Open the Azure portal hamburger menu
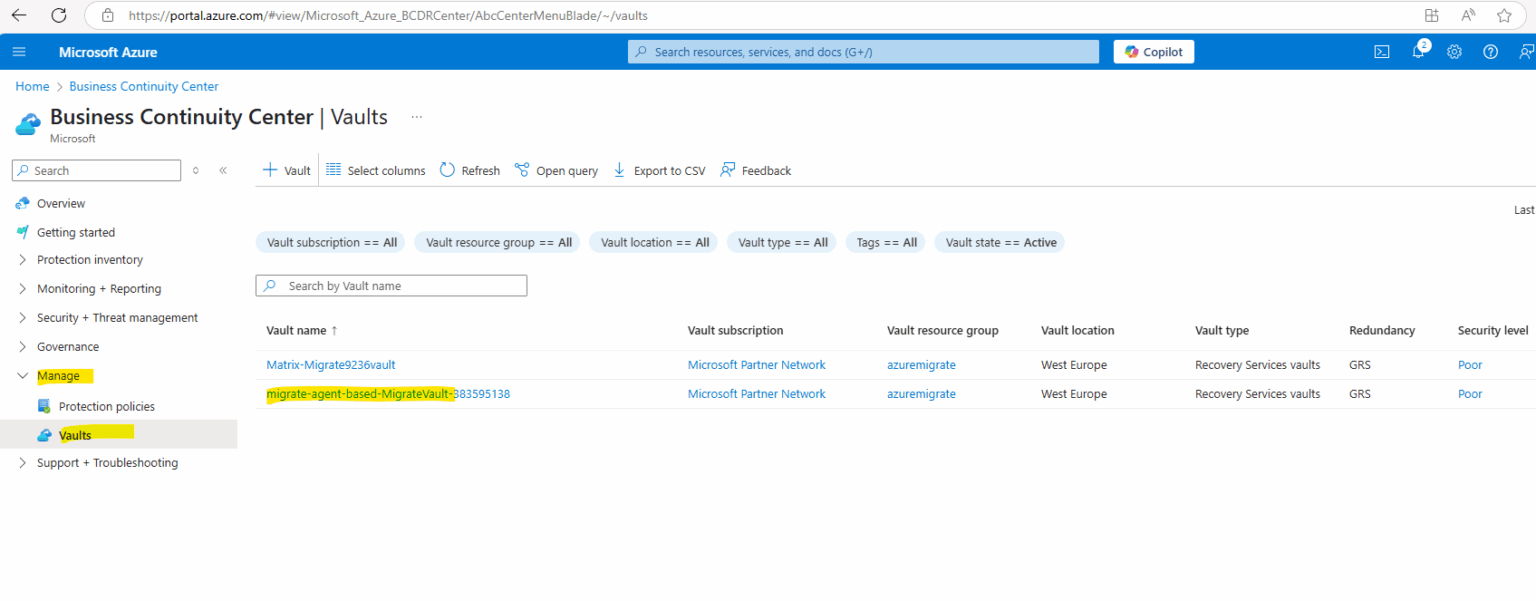Screen dimensions: 1536x601 pyautogui.click(x=19, y=51)
